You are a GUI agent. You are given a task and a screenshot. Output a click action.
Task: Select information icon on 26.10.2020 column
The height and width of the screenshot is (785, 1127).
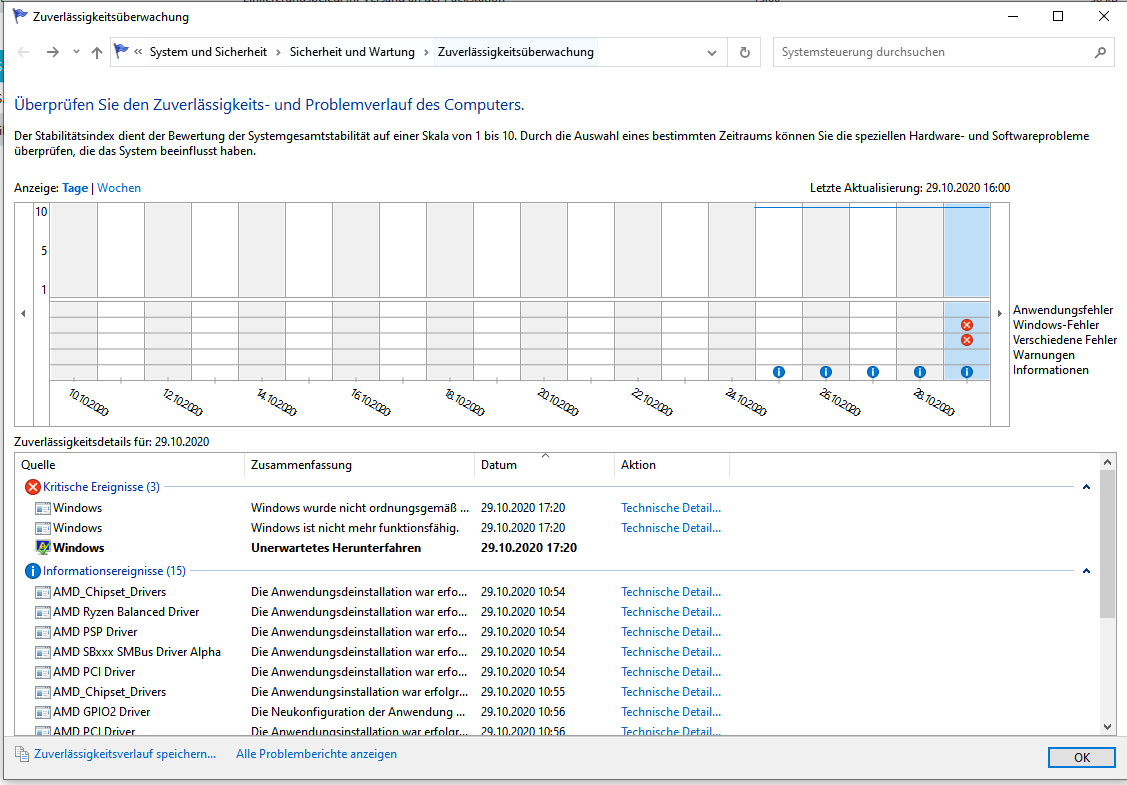826,372
